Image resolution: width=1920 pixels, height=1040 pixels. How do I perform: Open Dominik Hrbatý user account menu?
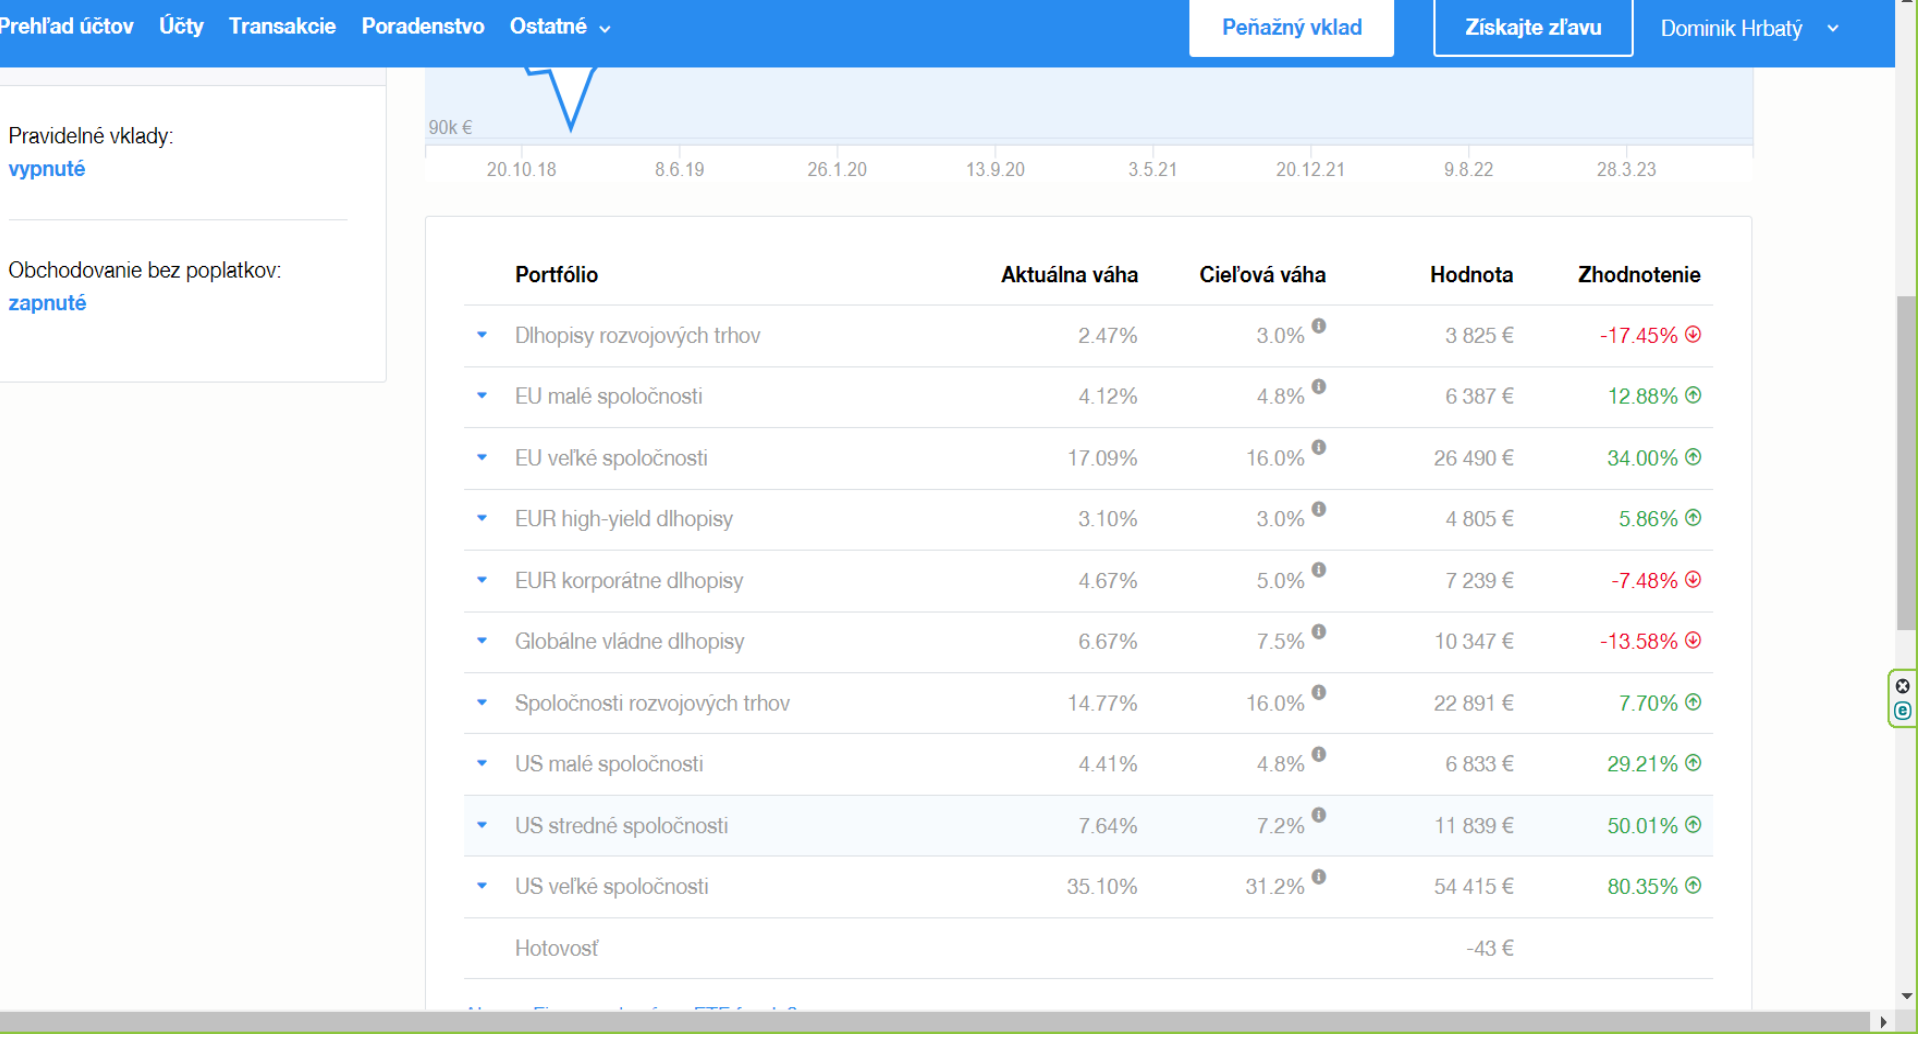click(x=1748, y=28)
